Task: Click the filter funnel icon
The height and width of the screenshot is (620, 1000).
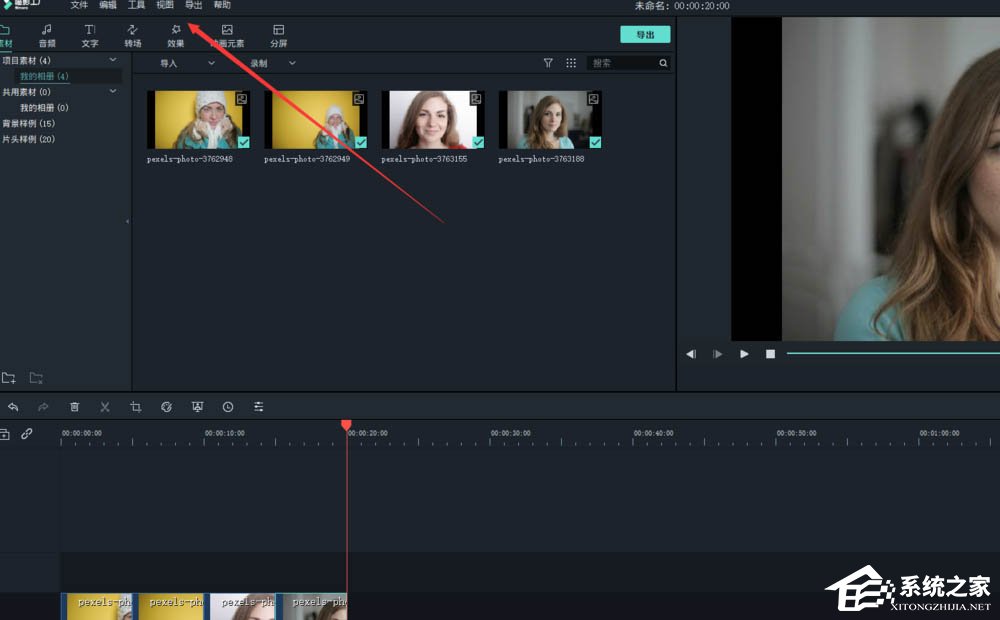Action: [x=548, y=63]
